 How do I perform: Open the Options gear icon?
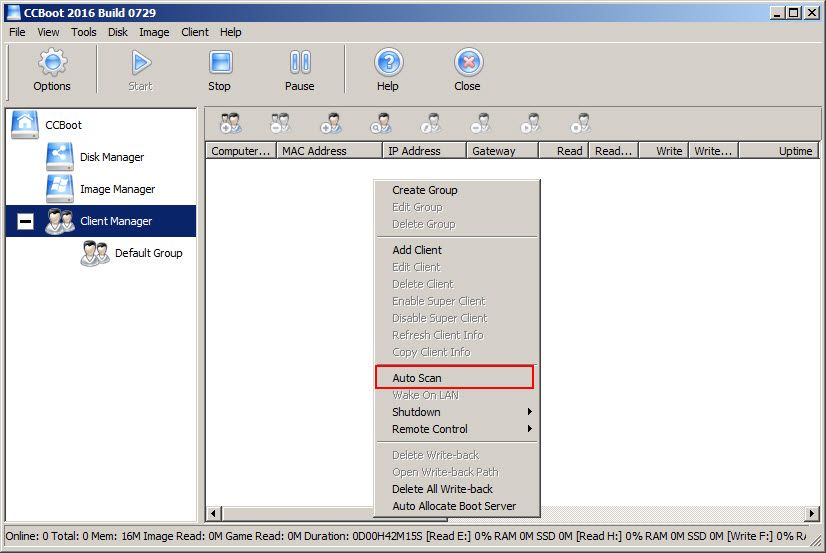pos(52,62)
